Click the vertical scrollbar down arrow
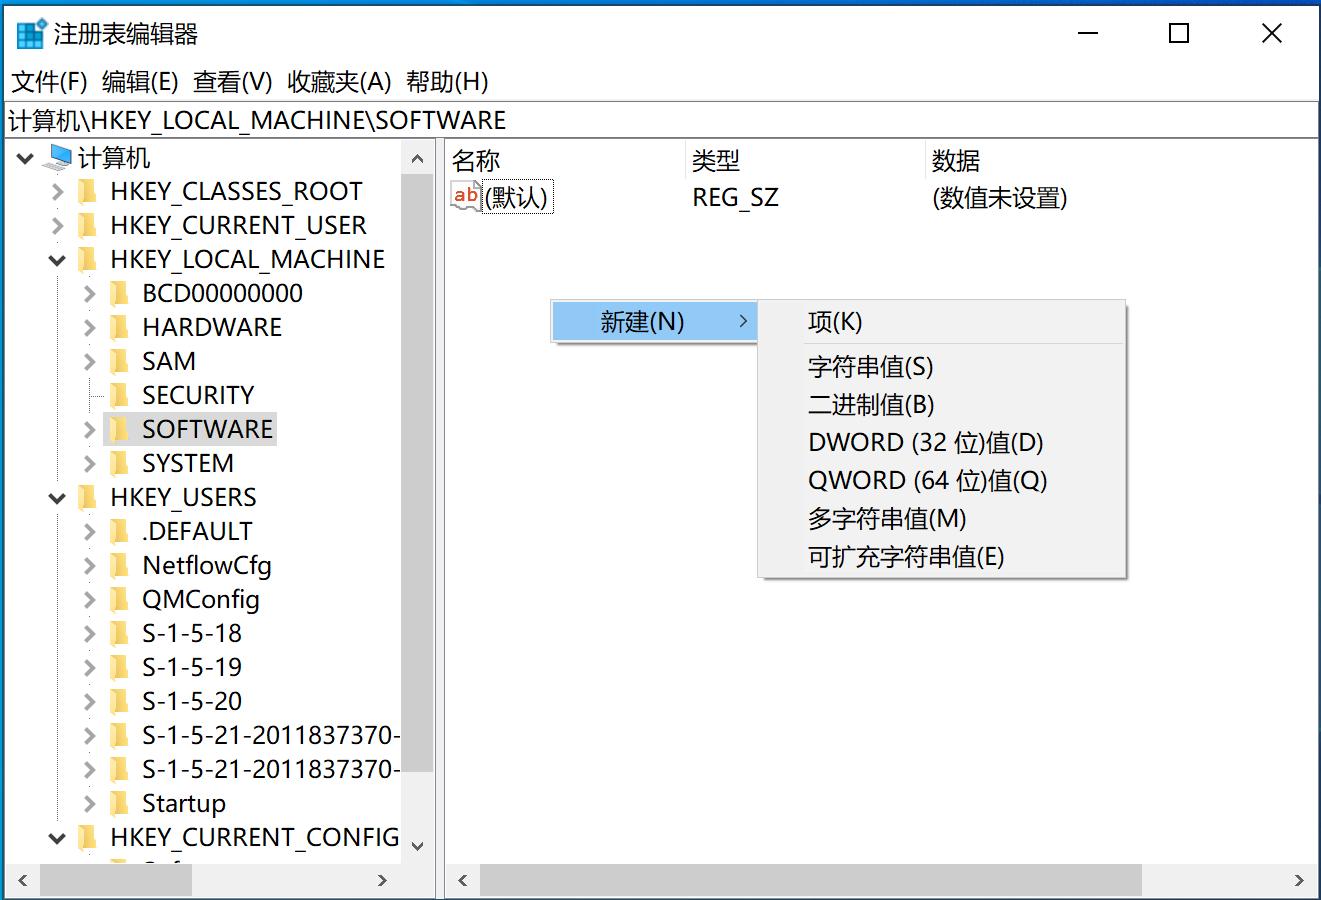The height and width of the screenshot is (900, 1321). pos(418,845)
